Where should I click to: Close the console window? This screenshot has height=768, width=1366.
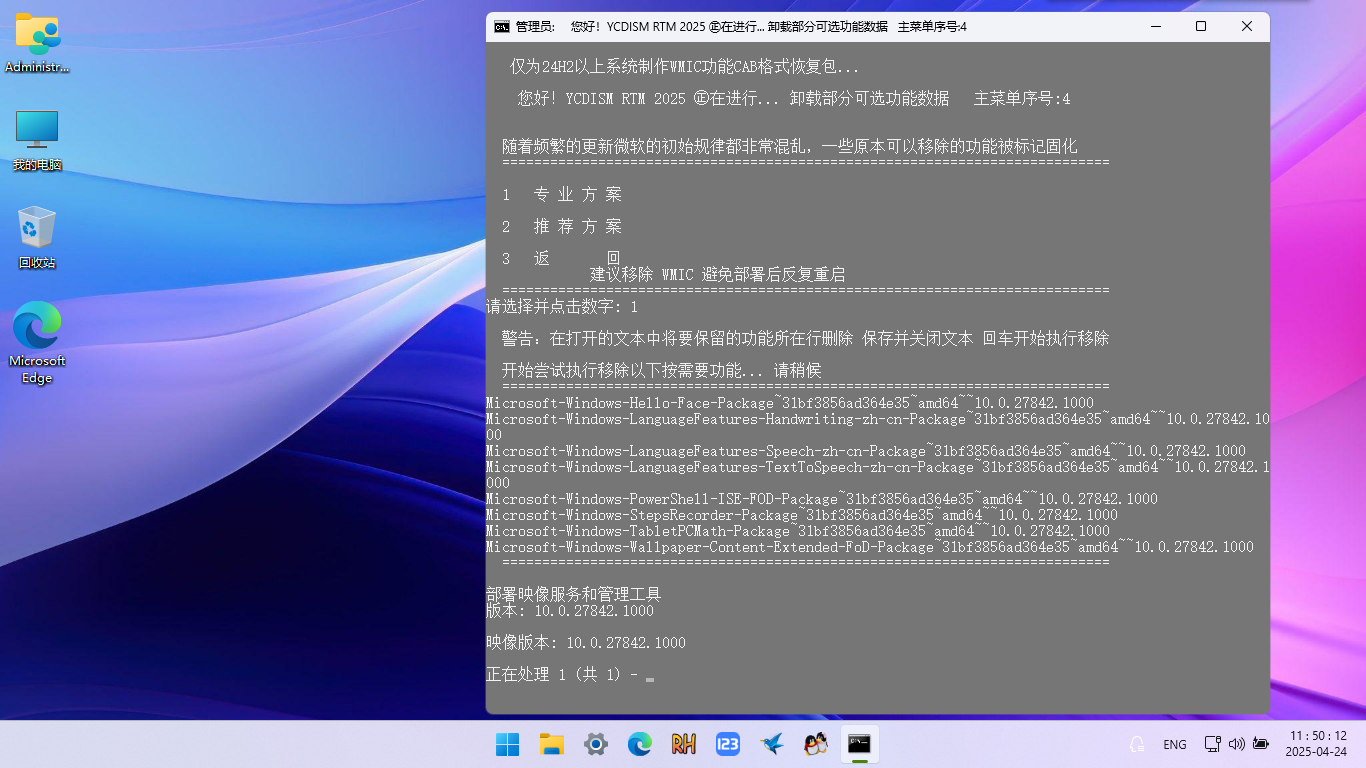pyautogui.click(x=1247, y=27)
